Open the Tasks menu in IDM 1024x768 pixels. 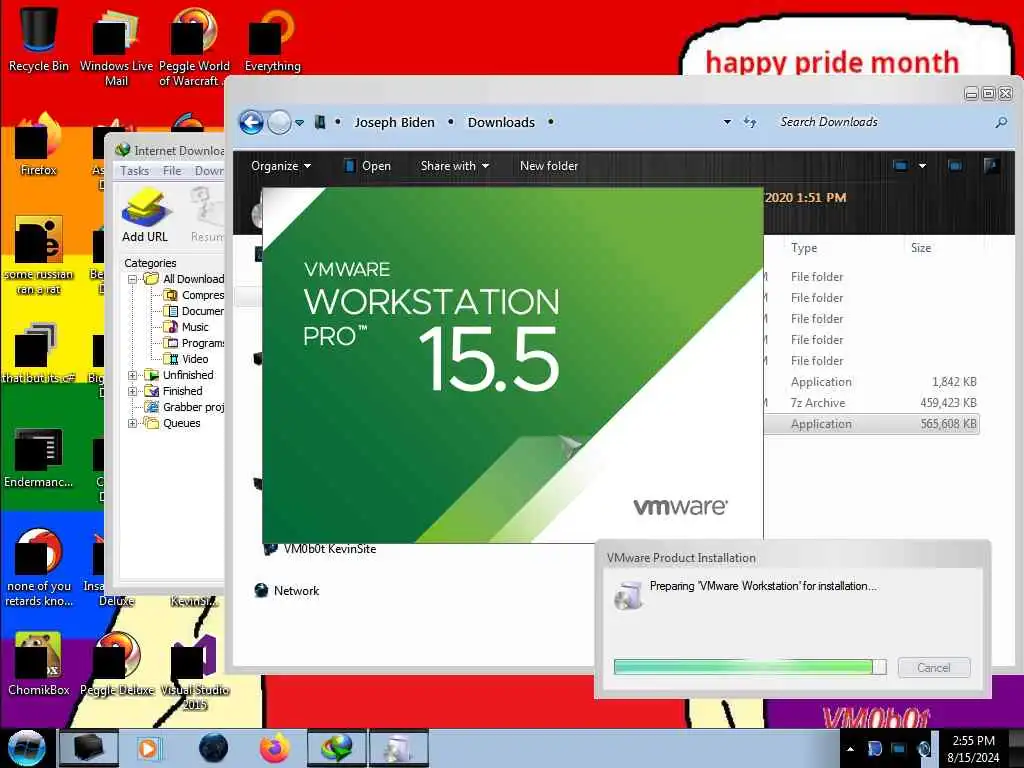[x=135, y=170]
